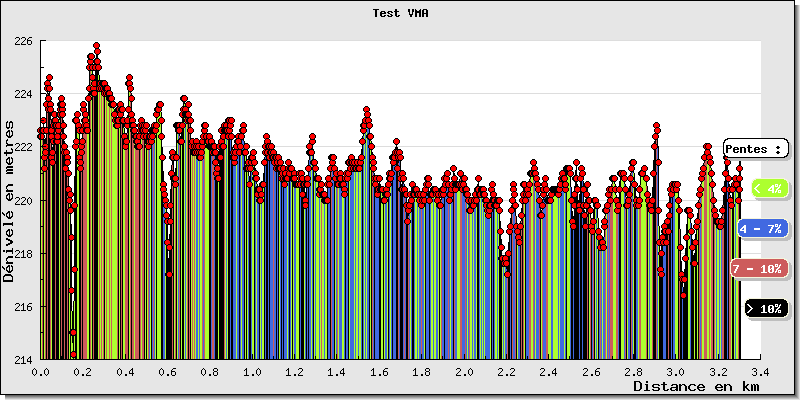Click the 1.6 tick on the distance axis

pos(379,372)
